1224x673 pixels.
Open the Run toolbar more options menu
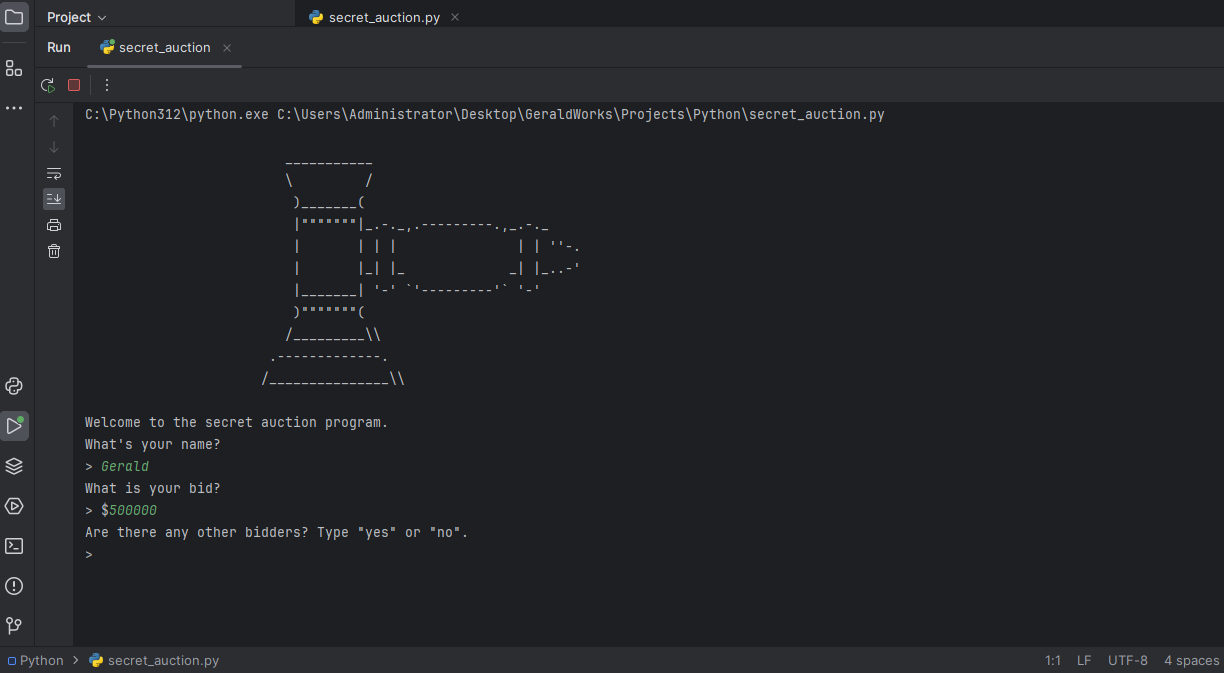(107, 85)
